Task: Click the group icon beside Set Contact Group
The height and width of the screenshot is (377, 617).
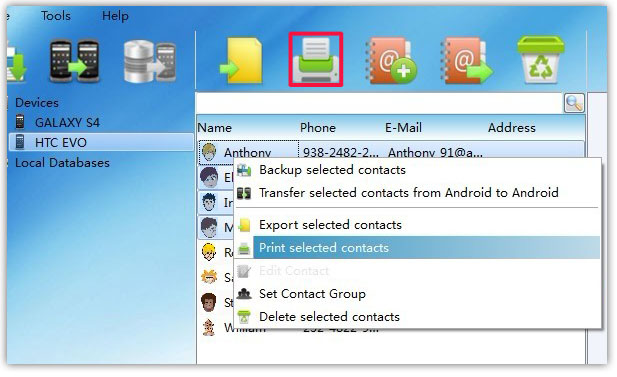Action: 244,294
